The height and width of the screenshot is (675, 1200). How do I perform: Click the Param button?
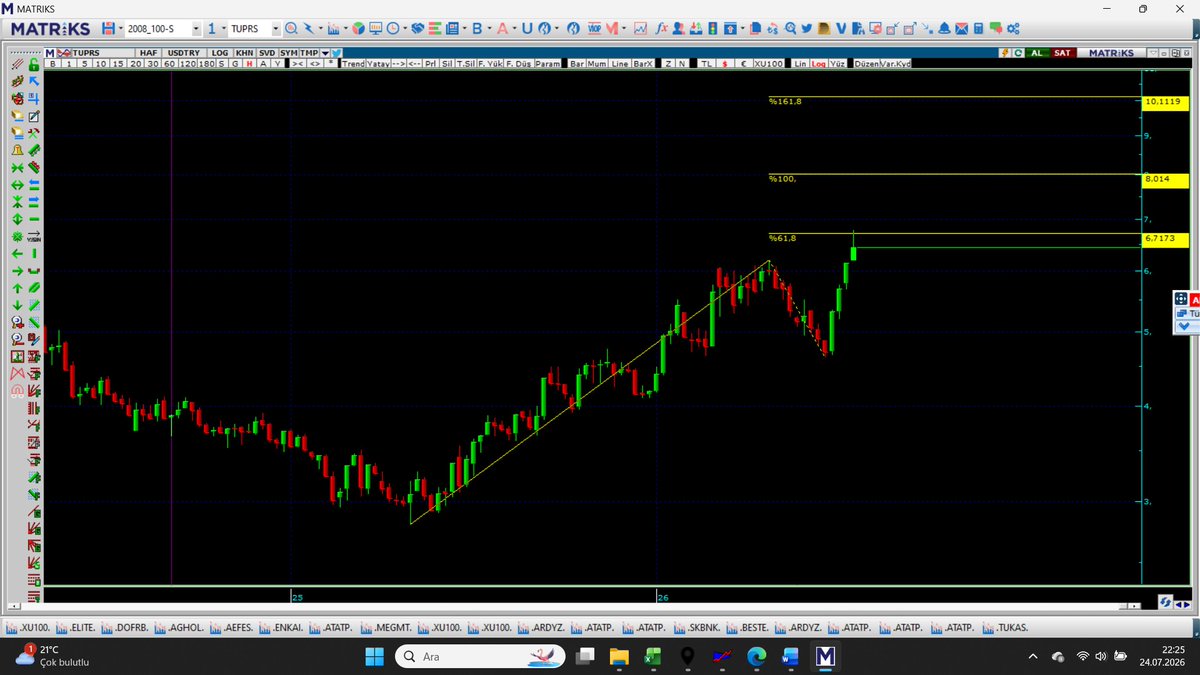pyautogui.click(x=548, y=63)
